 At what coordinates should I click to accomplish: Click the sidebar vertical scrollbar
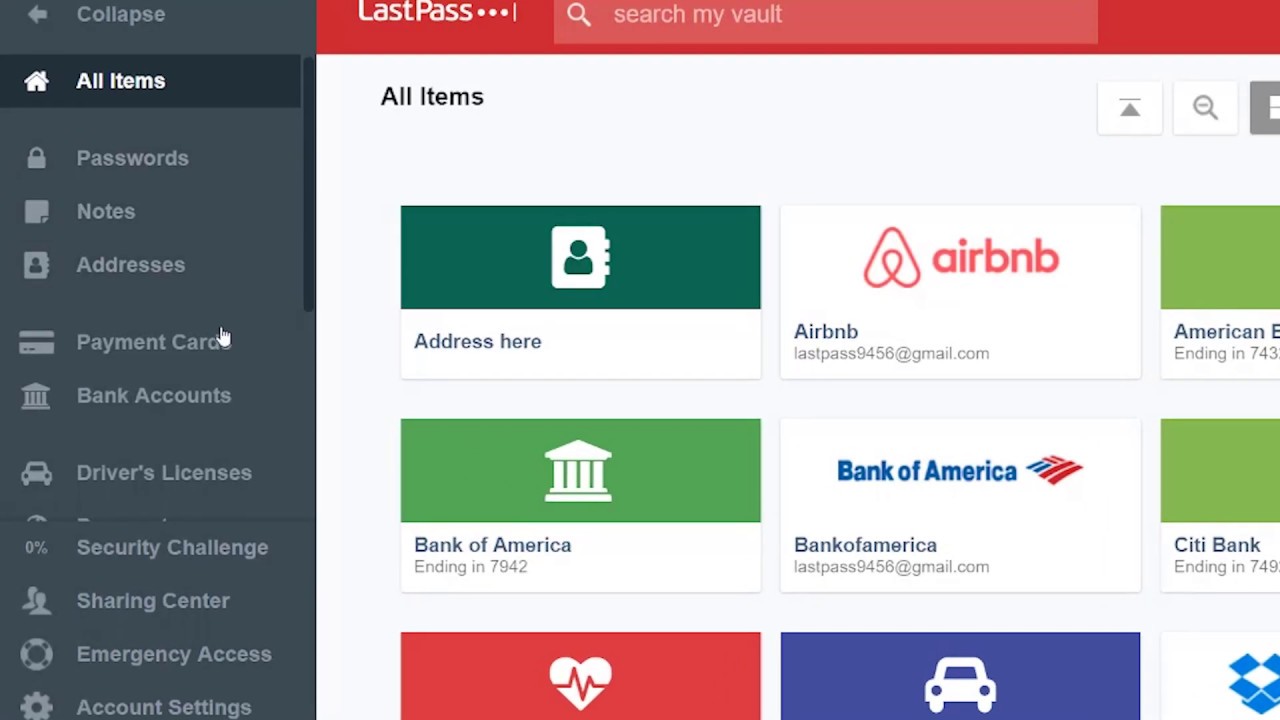[x=309, y=185]
